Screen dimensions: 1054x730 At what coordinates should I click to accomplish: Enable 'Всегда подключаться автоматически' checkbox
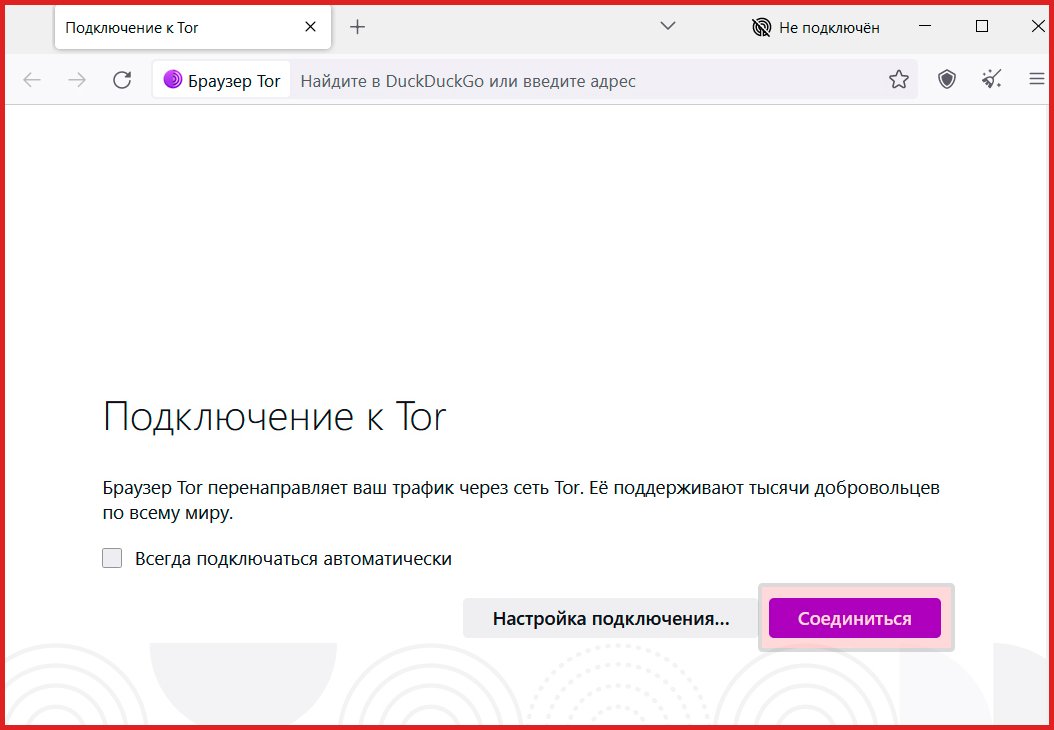112,559
